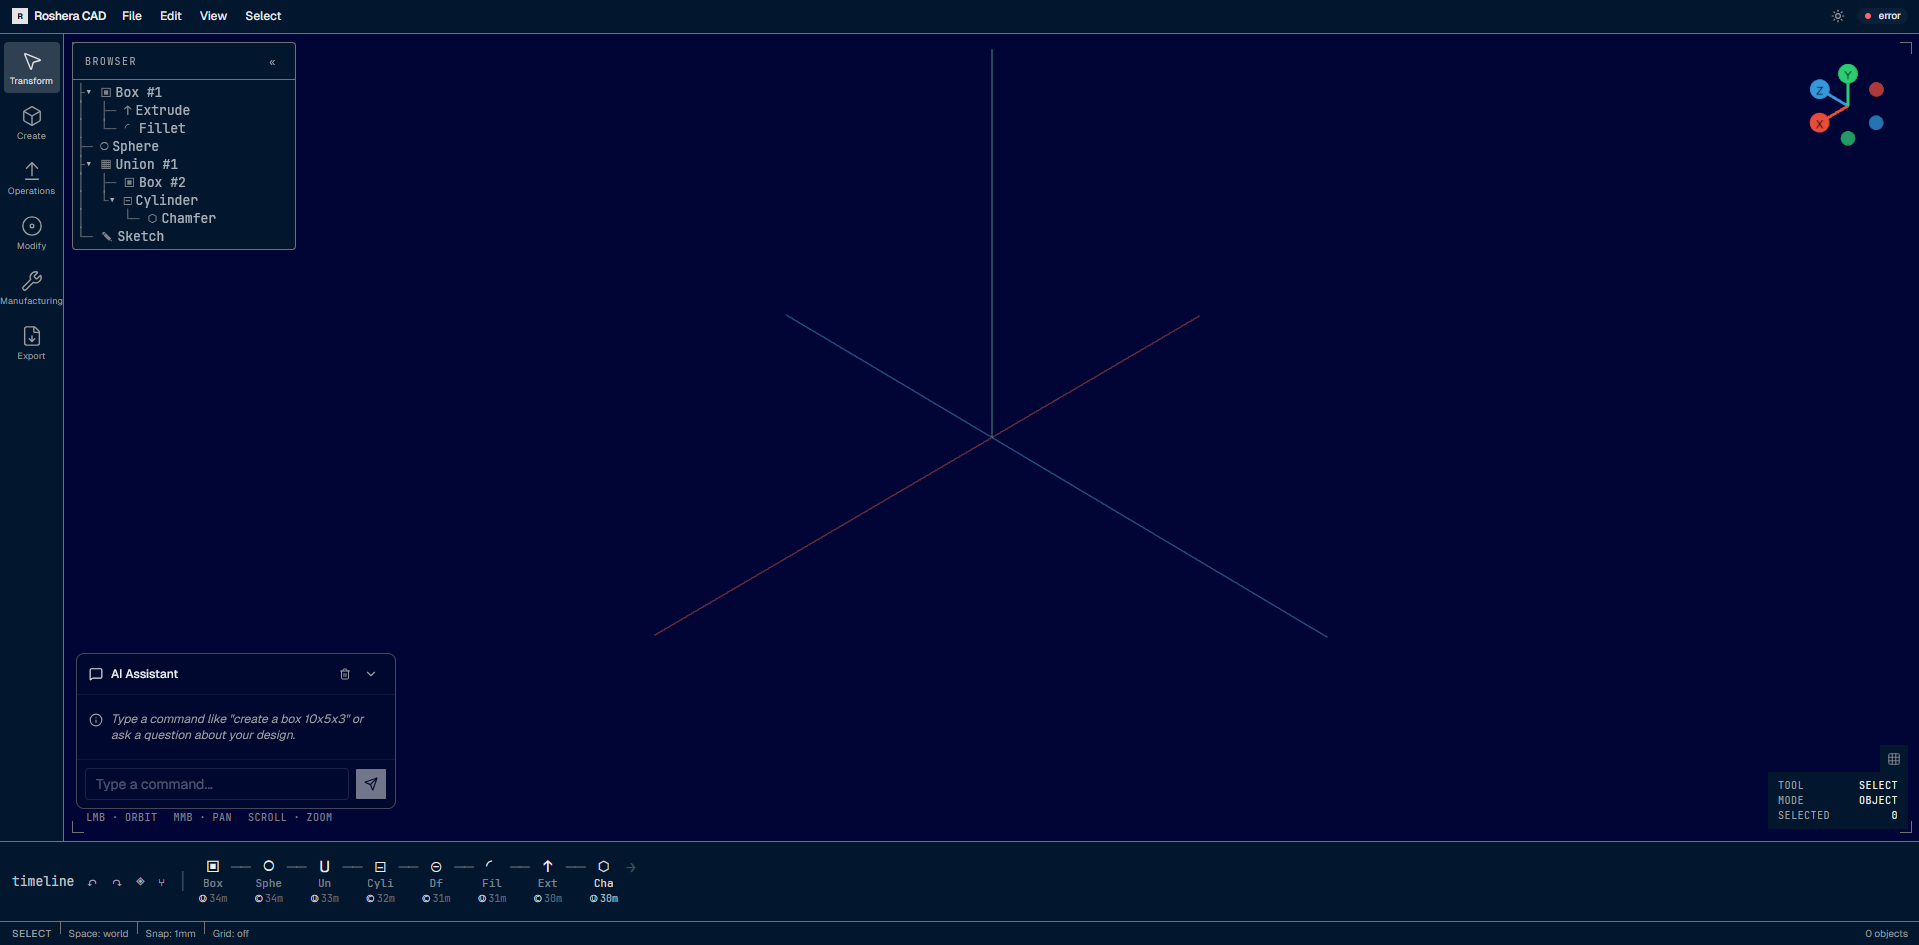Viewport: 1919px width, 945px height.
Task: Click SELECT mode in status bar
Action: coord(31,934)
